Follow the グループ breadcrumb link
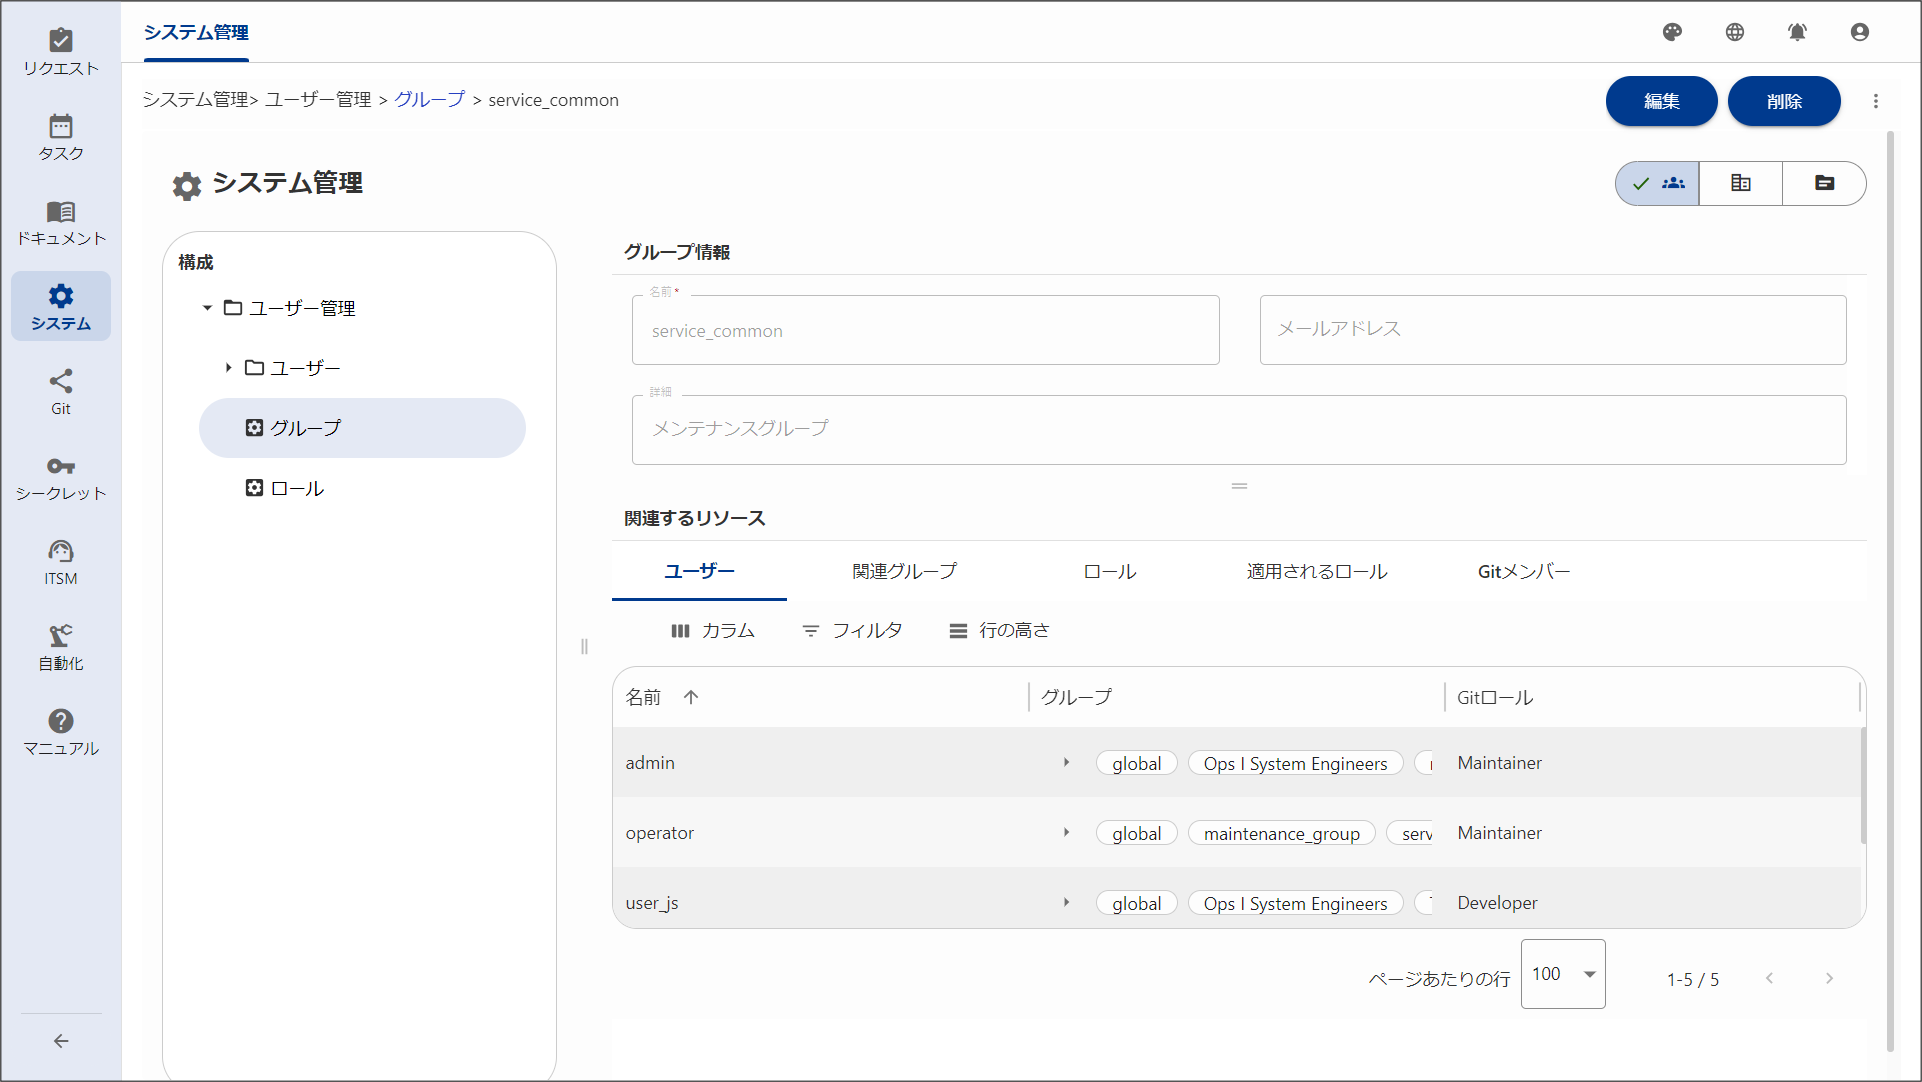 point(430,100)
